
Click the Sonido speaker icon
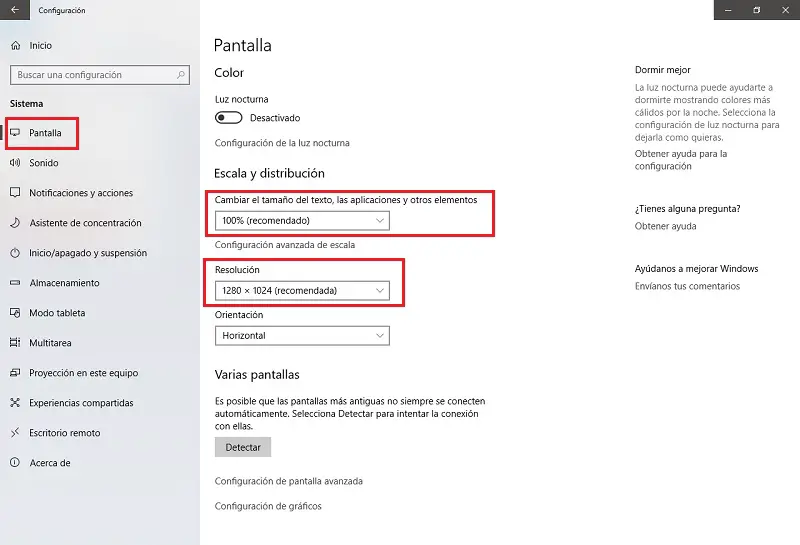point(15,163)
